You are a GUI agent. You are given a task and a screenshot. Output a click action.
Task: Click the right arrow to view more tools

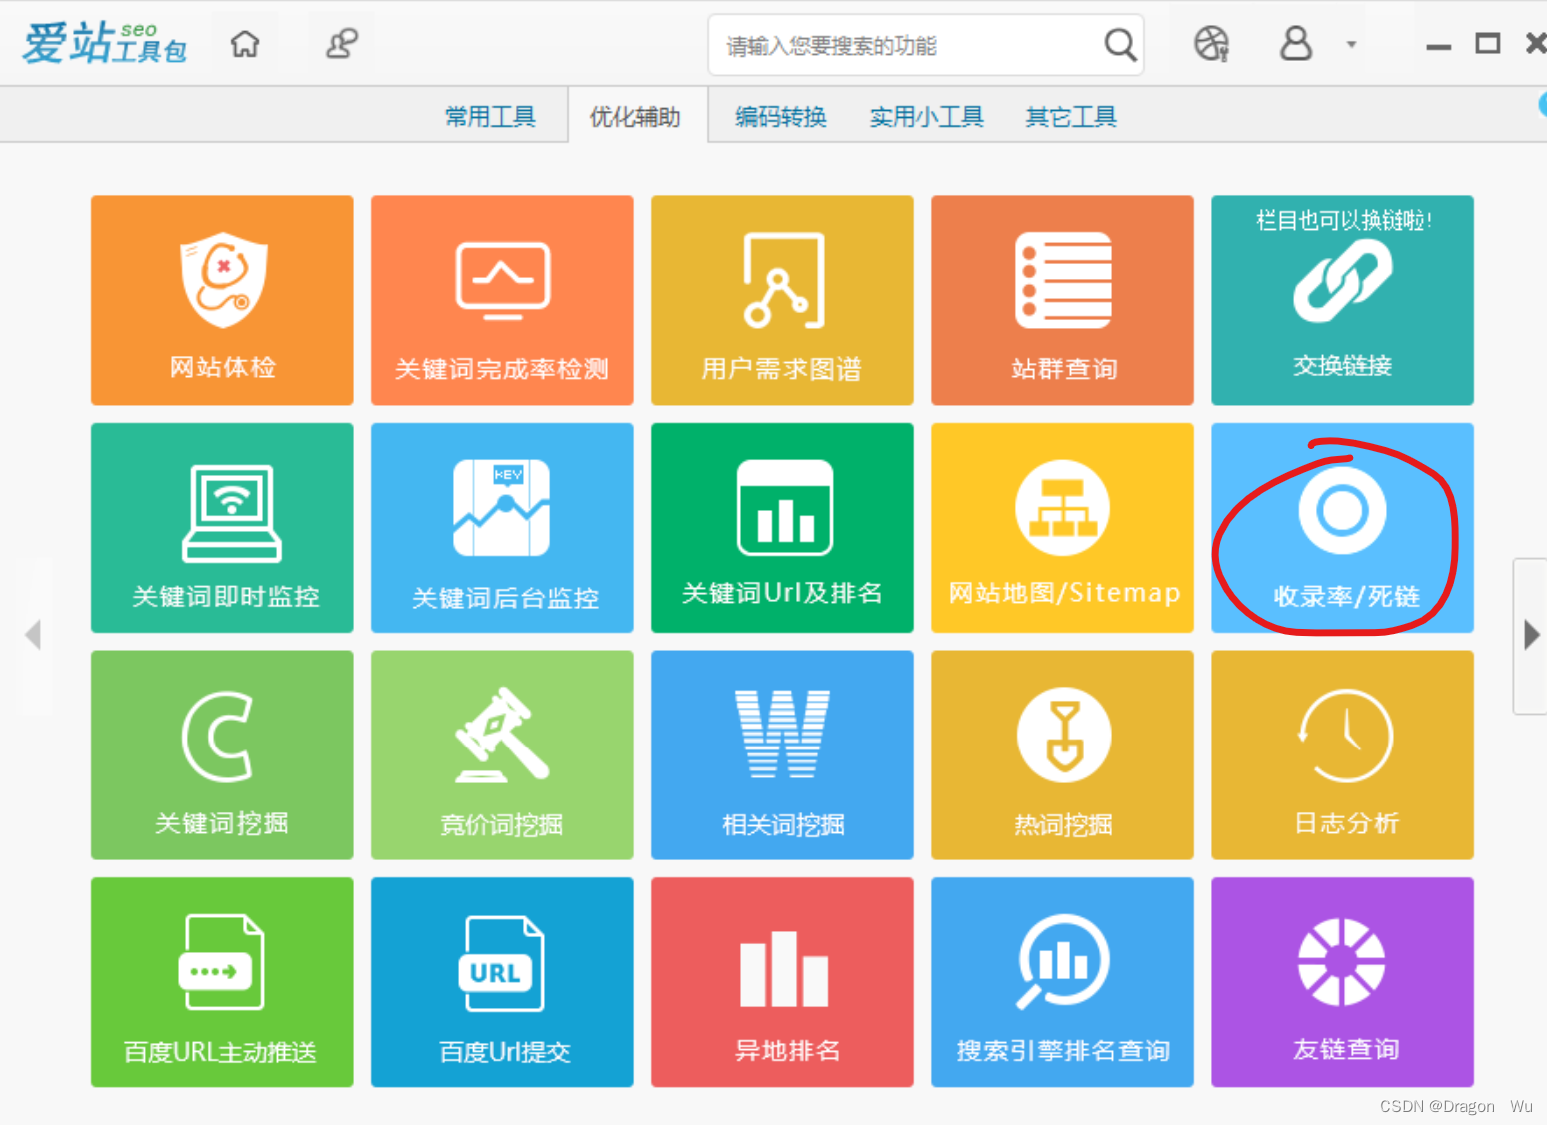pos(1530,635)
